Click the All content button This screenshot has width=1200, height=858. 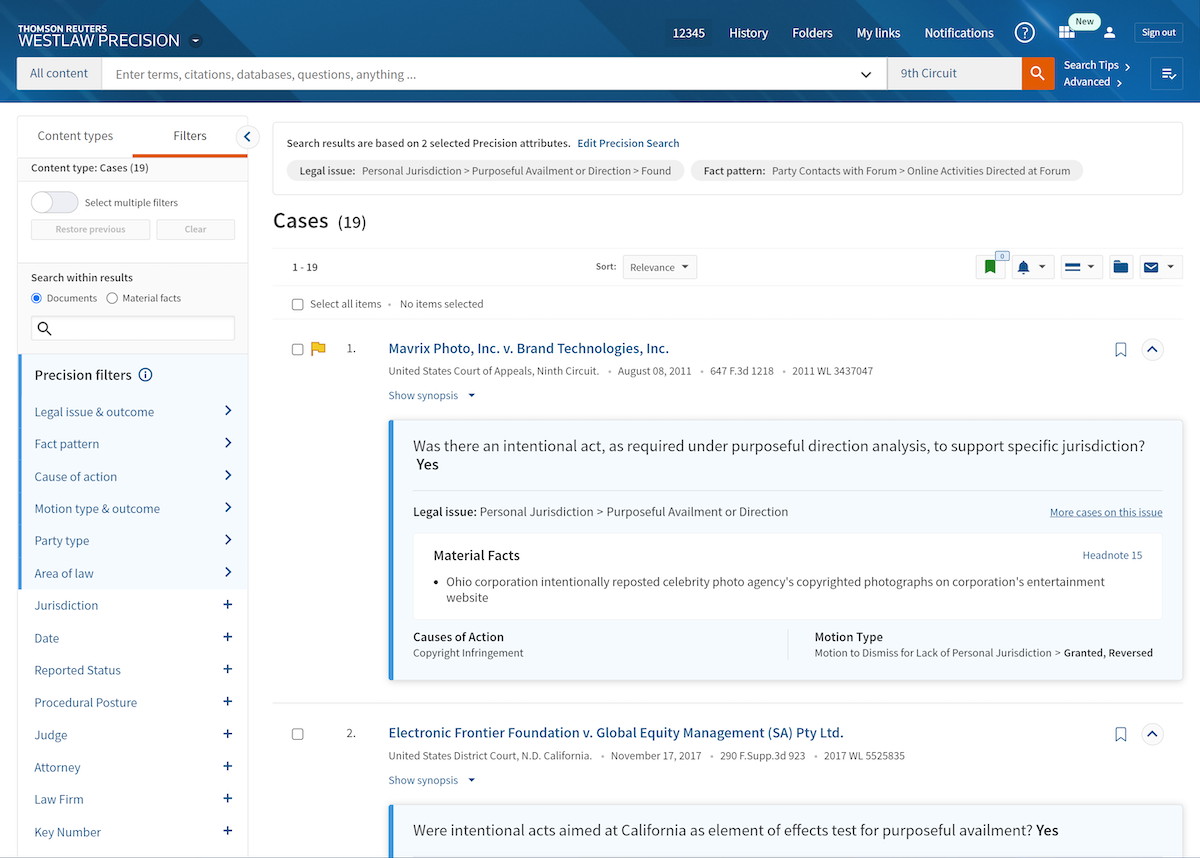click(59, 73)
